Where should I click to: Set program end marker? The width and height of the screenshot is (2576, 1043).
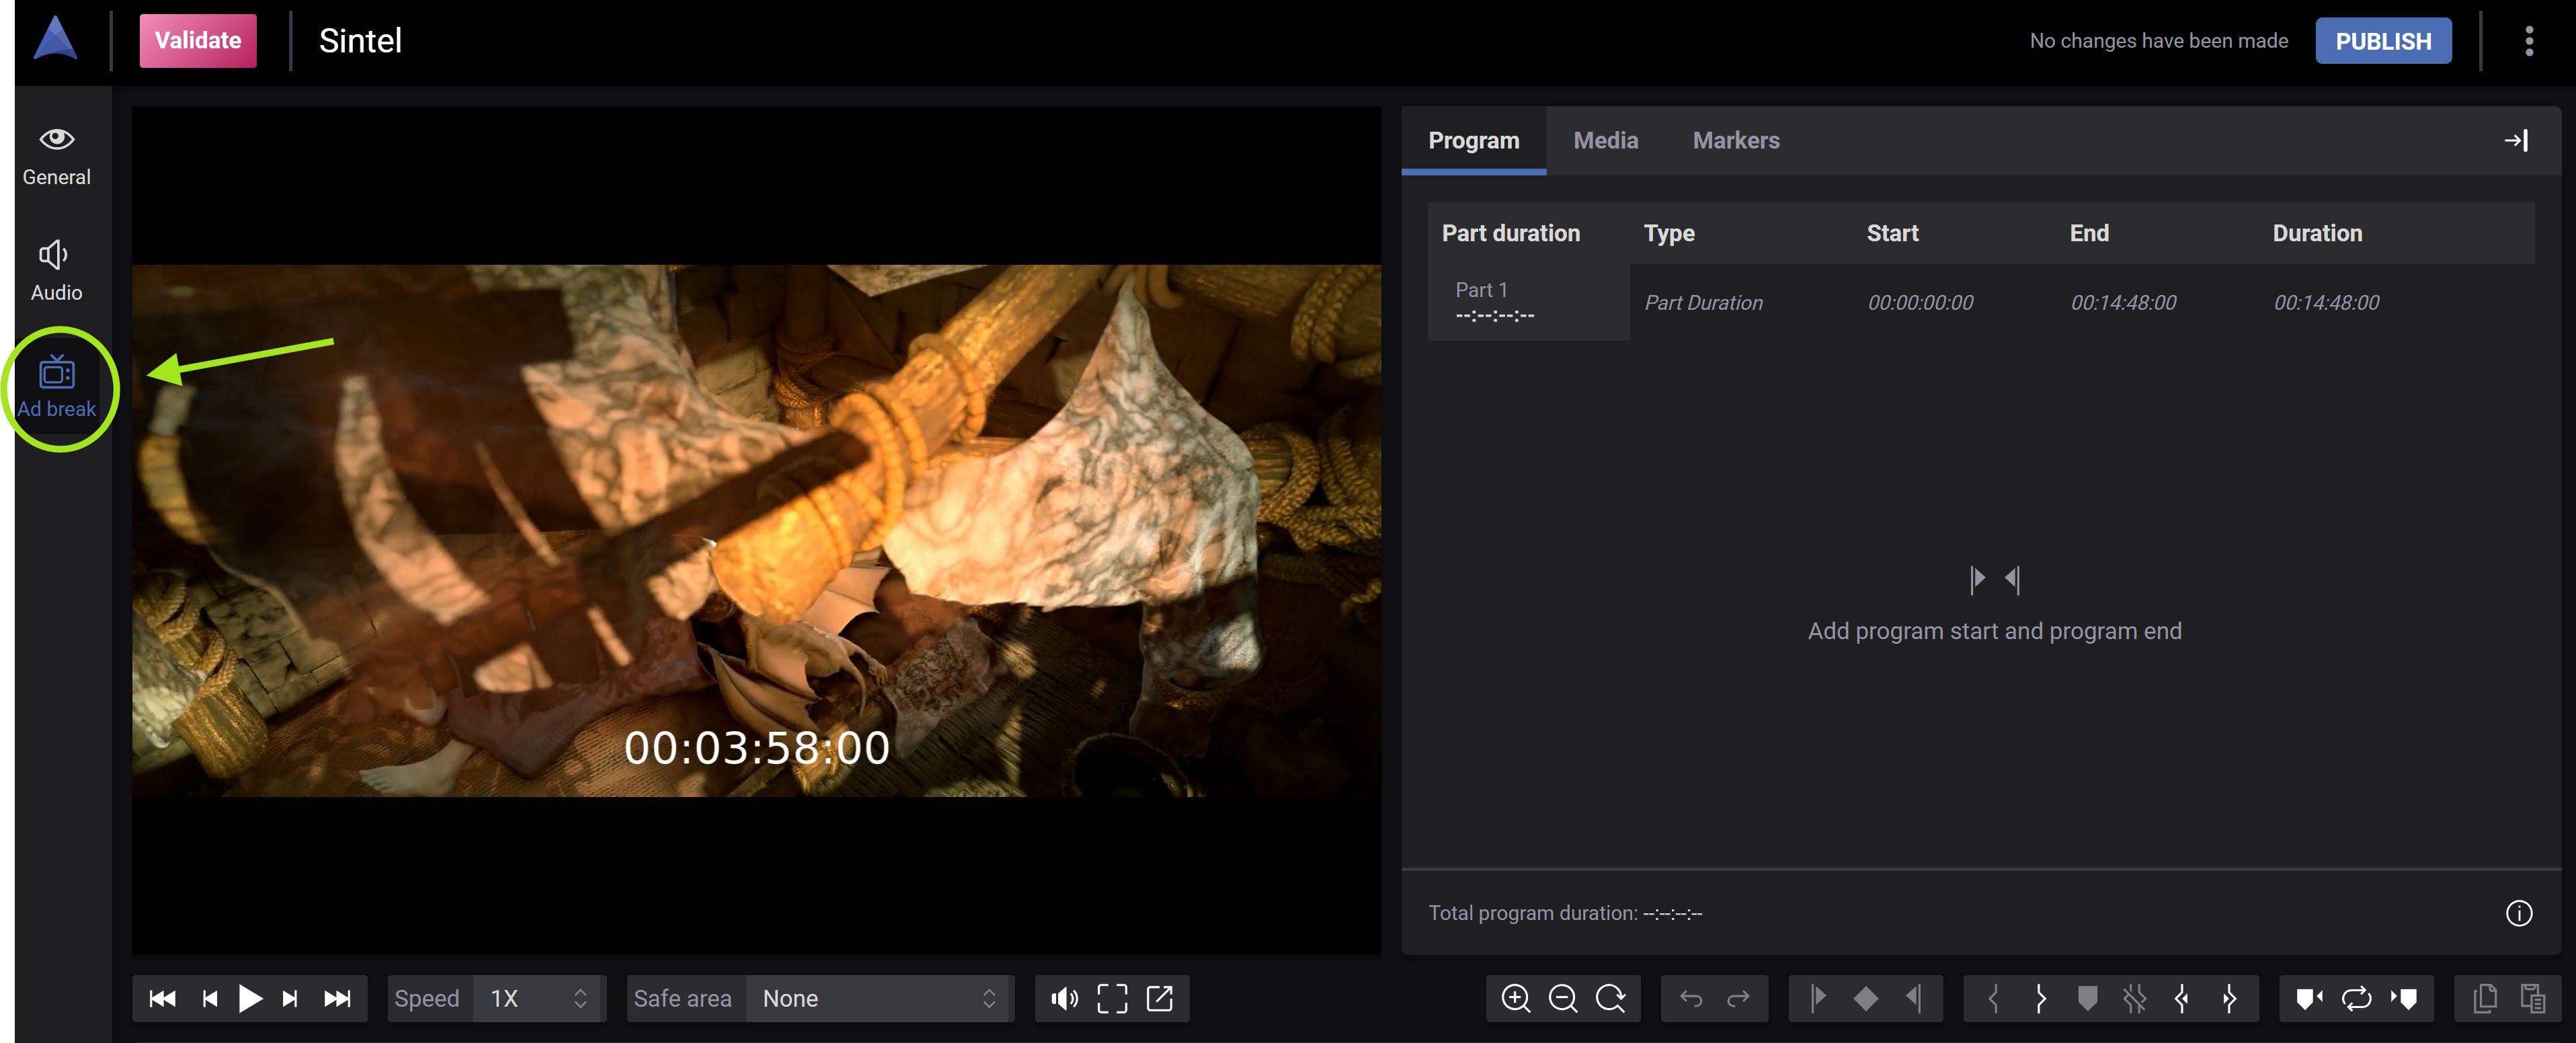coord(1913,998)
